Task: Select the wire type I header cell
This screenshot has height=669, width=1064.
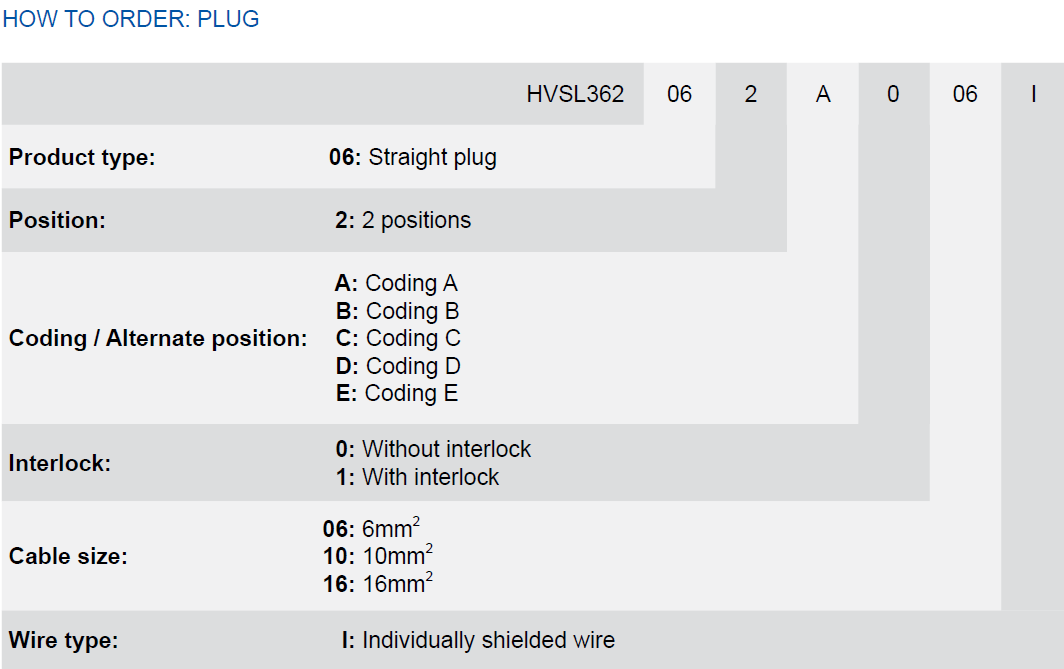Action: click(x=1033, y=94)
